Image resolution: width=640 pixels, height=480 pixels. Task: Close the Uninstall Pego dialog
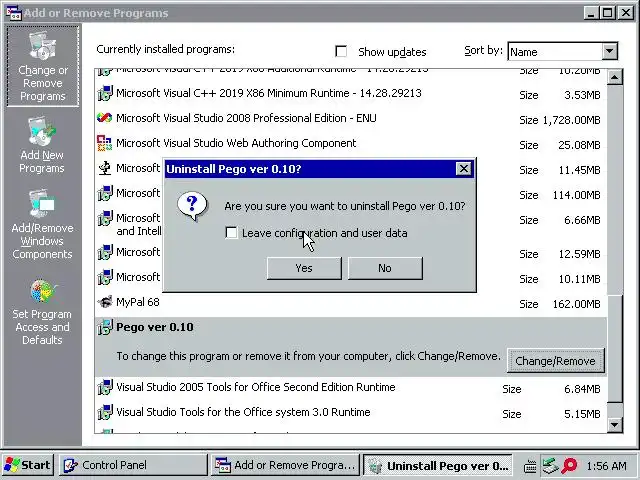[463, 169]
